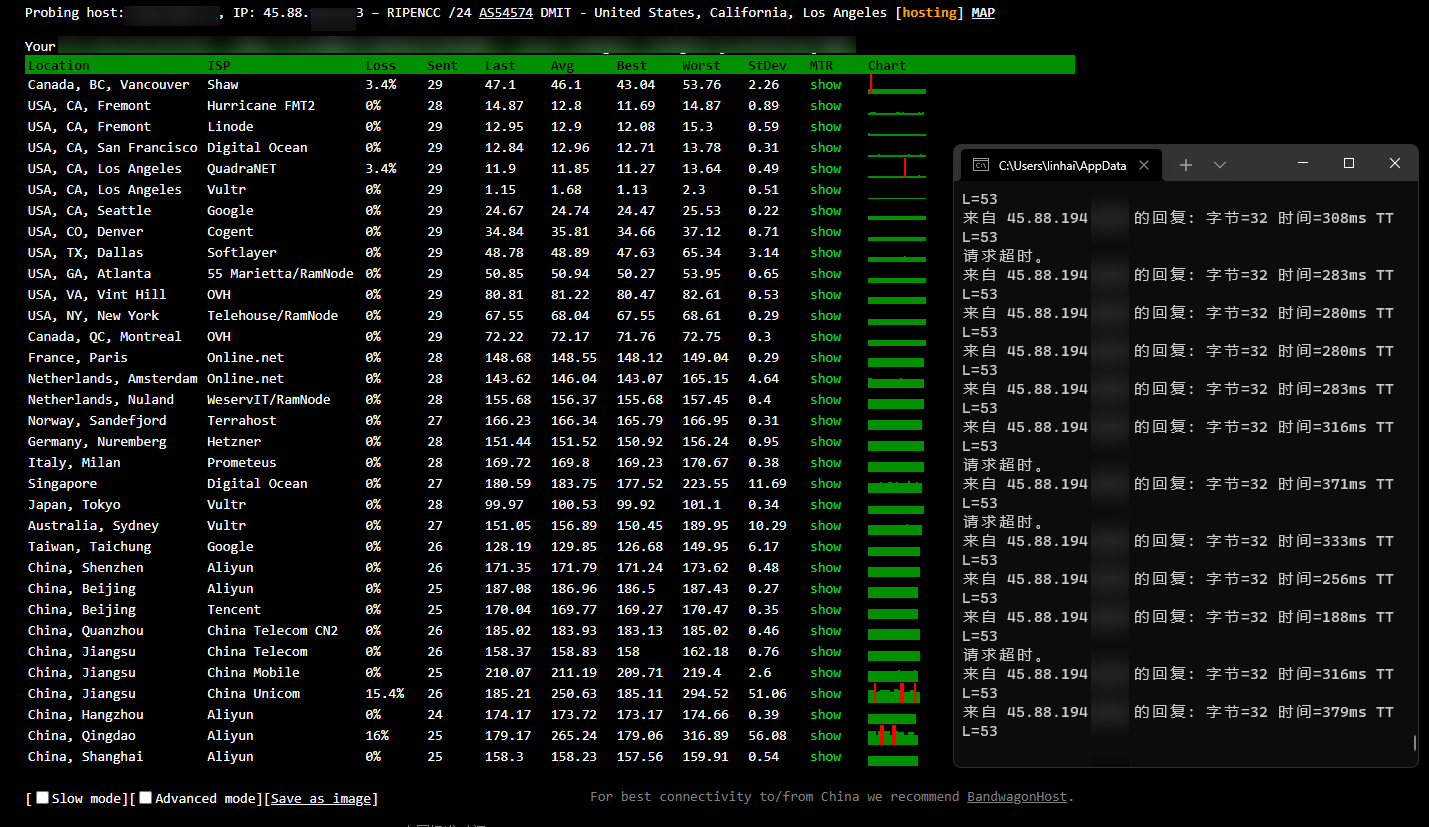The height and width of the screenshot is (827, 1429).
Task: Show MTR for Shanghai Aliyun
Action: click(826, 757)
